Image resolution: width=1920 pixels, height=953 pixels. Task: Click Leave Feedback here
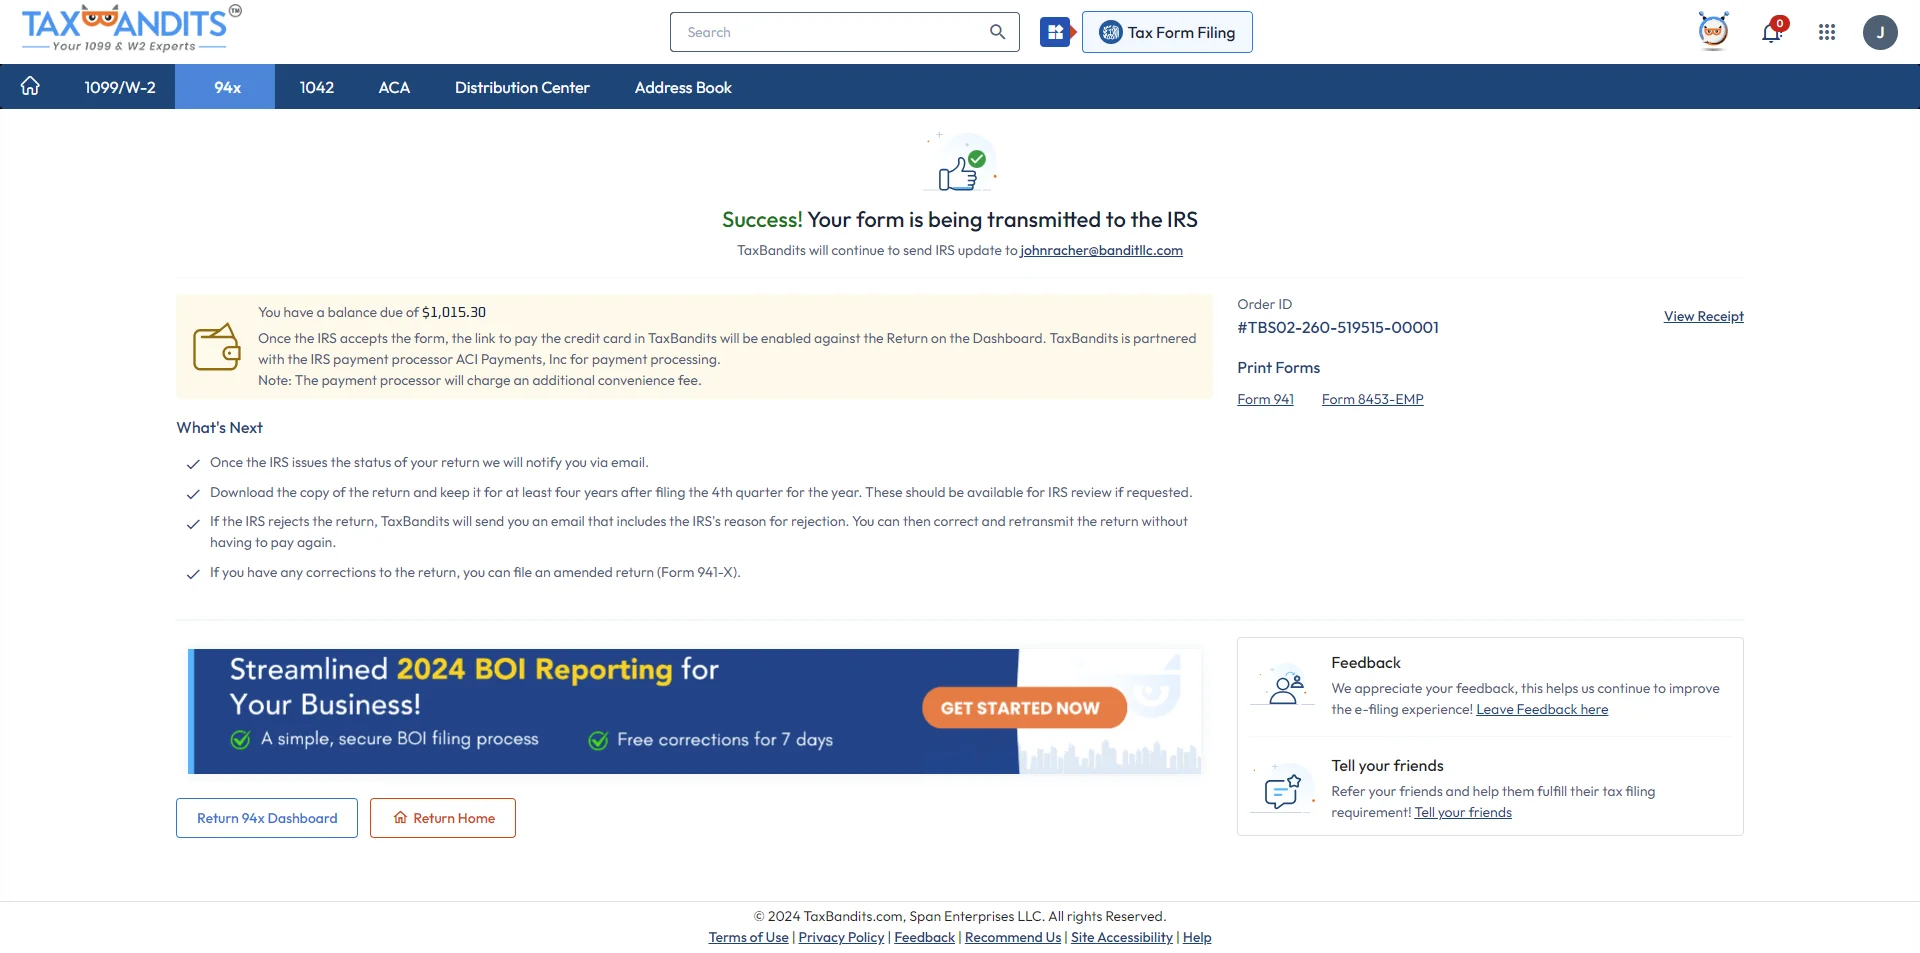pyautogui.click(x=1541, y=709)
